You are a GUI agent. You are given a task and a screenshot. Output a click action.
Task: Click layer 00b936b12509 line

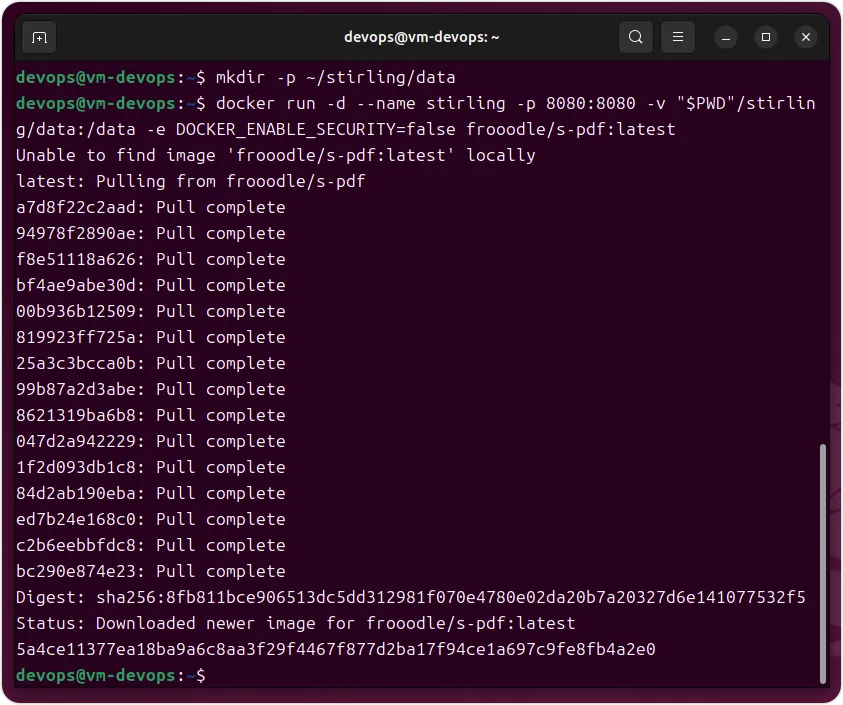tap(151, 311)
